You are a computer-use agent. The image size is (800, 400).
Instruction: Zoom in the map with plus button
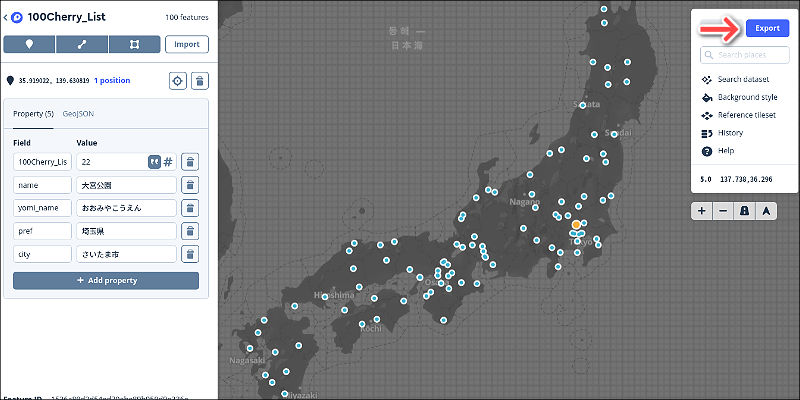point(702,211)
